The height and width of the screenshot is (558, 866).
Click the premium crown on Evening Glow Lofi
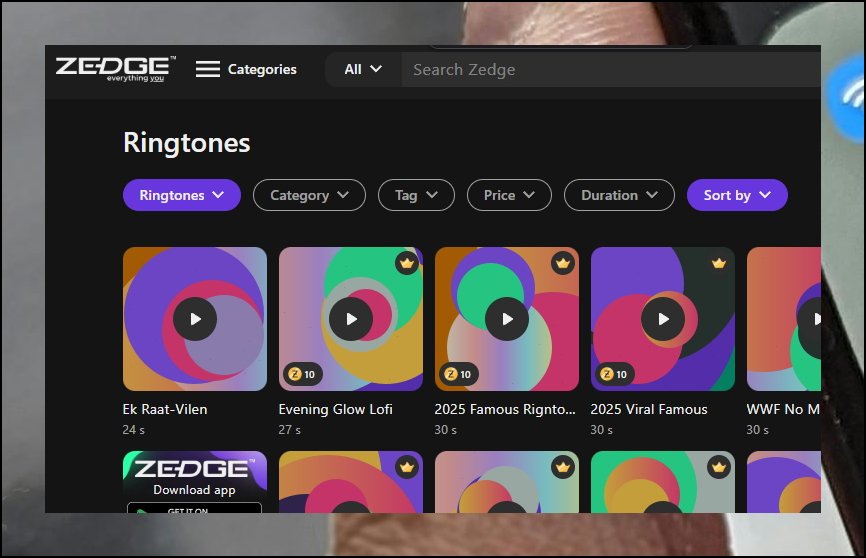click(x=407, y=263)
